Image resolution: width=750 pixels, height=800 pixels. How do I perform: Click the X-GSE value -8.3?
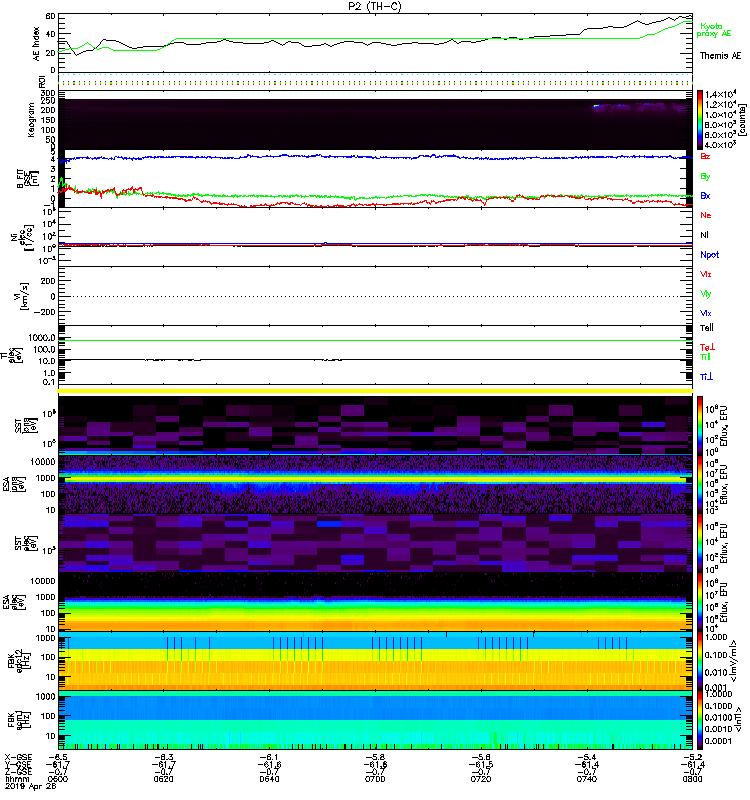[x=163, y=757]
